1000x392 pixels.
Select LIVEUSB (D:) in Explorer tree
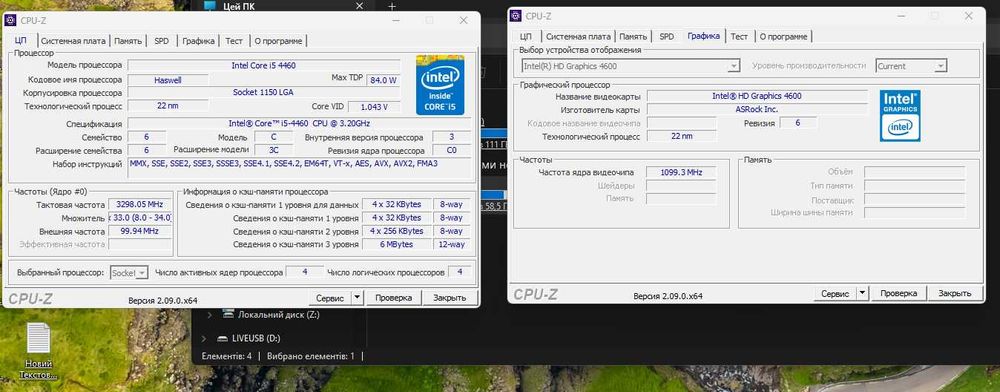[x=257, y=338]
